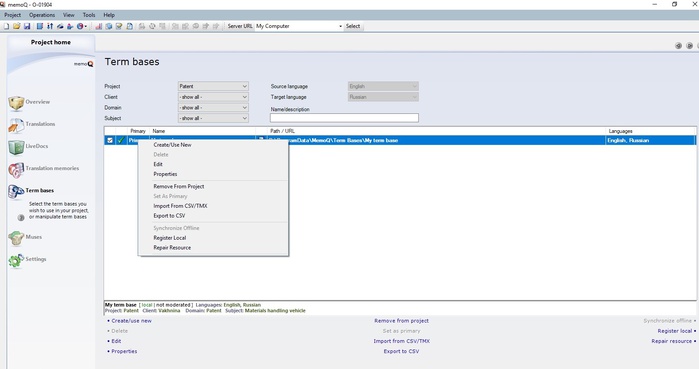Click the Repair resource bottom link

point(672,341)
